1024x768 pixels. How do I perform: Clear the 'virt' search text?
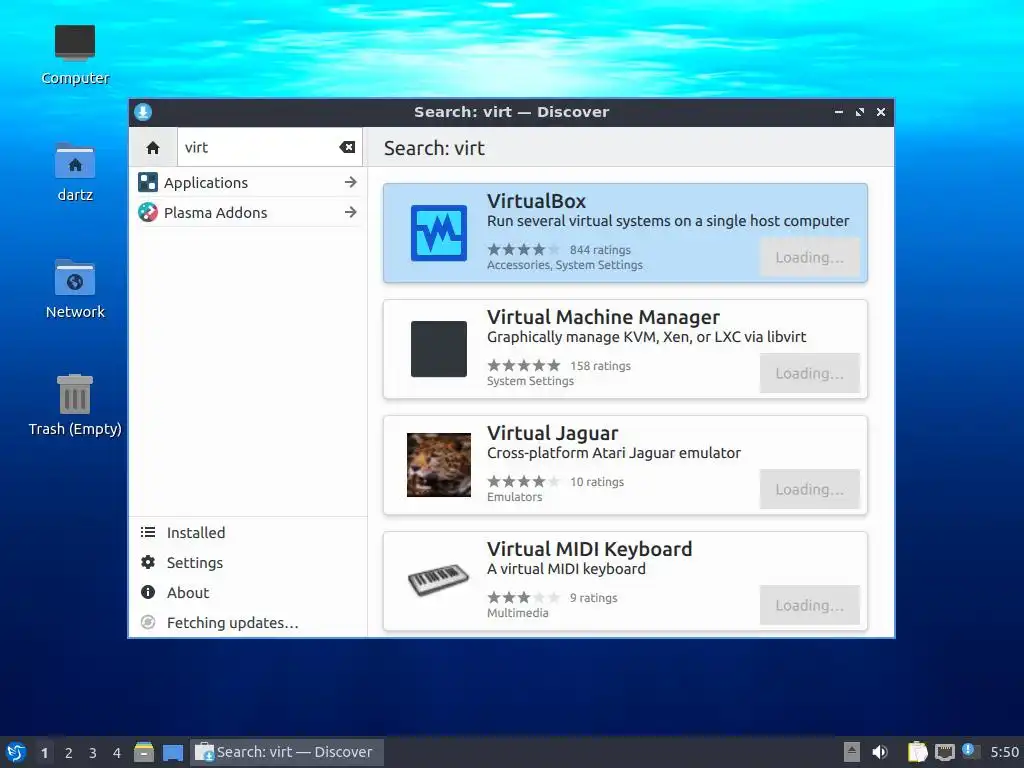[347, 148]
